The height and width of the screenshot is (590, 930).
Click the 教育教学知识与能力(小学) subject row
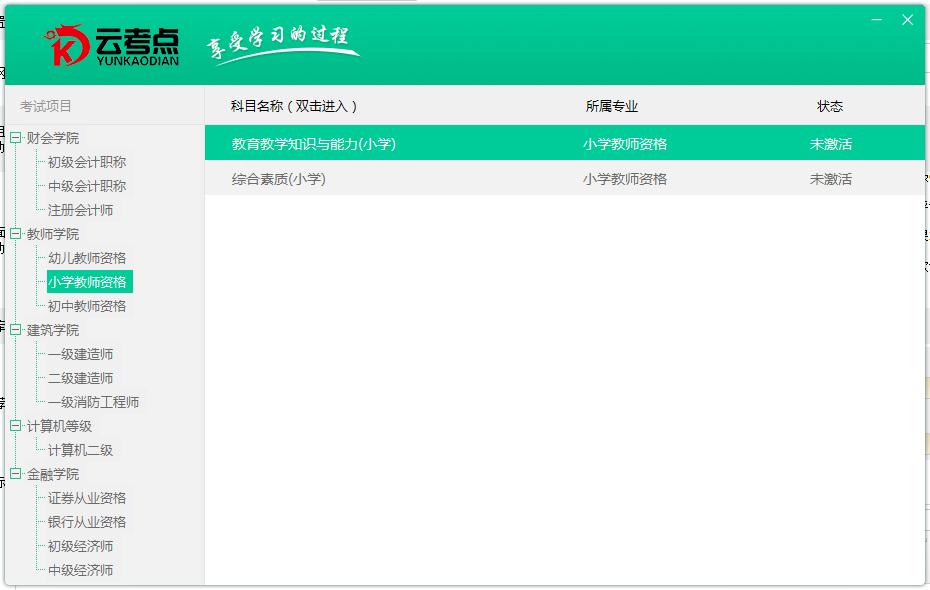pos(314,144)
